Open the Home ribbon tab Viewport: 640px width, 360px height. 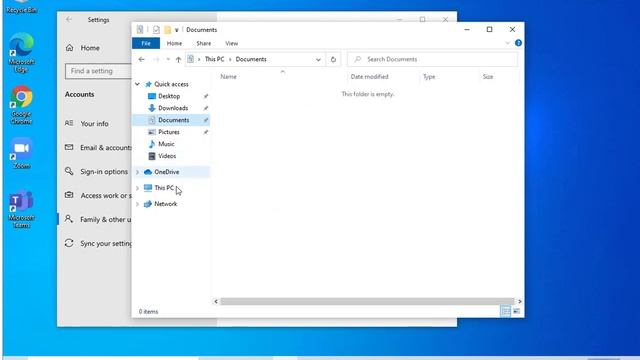click(x=174, y=43)
